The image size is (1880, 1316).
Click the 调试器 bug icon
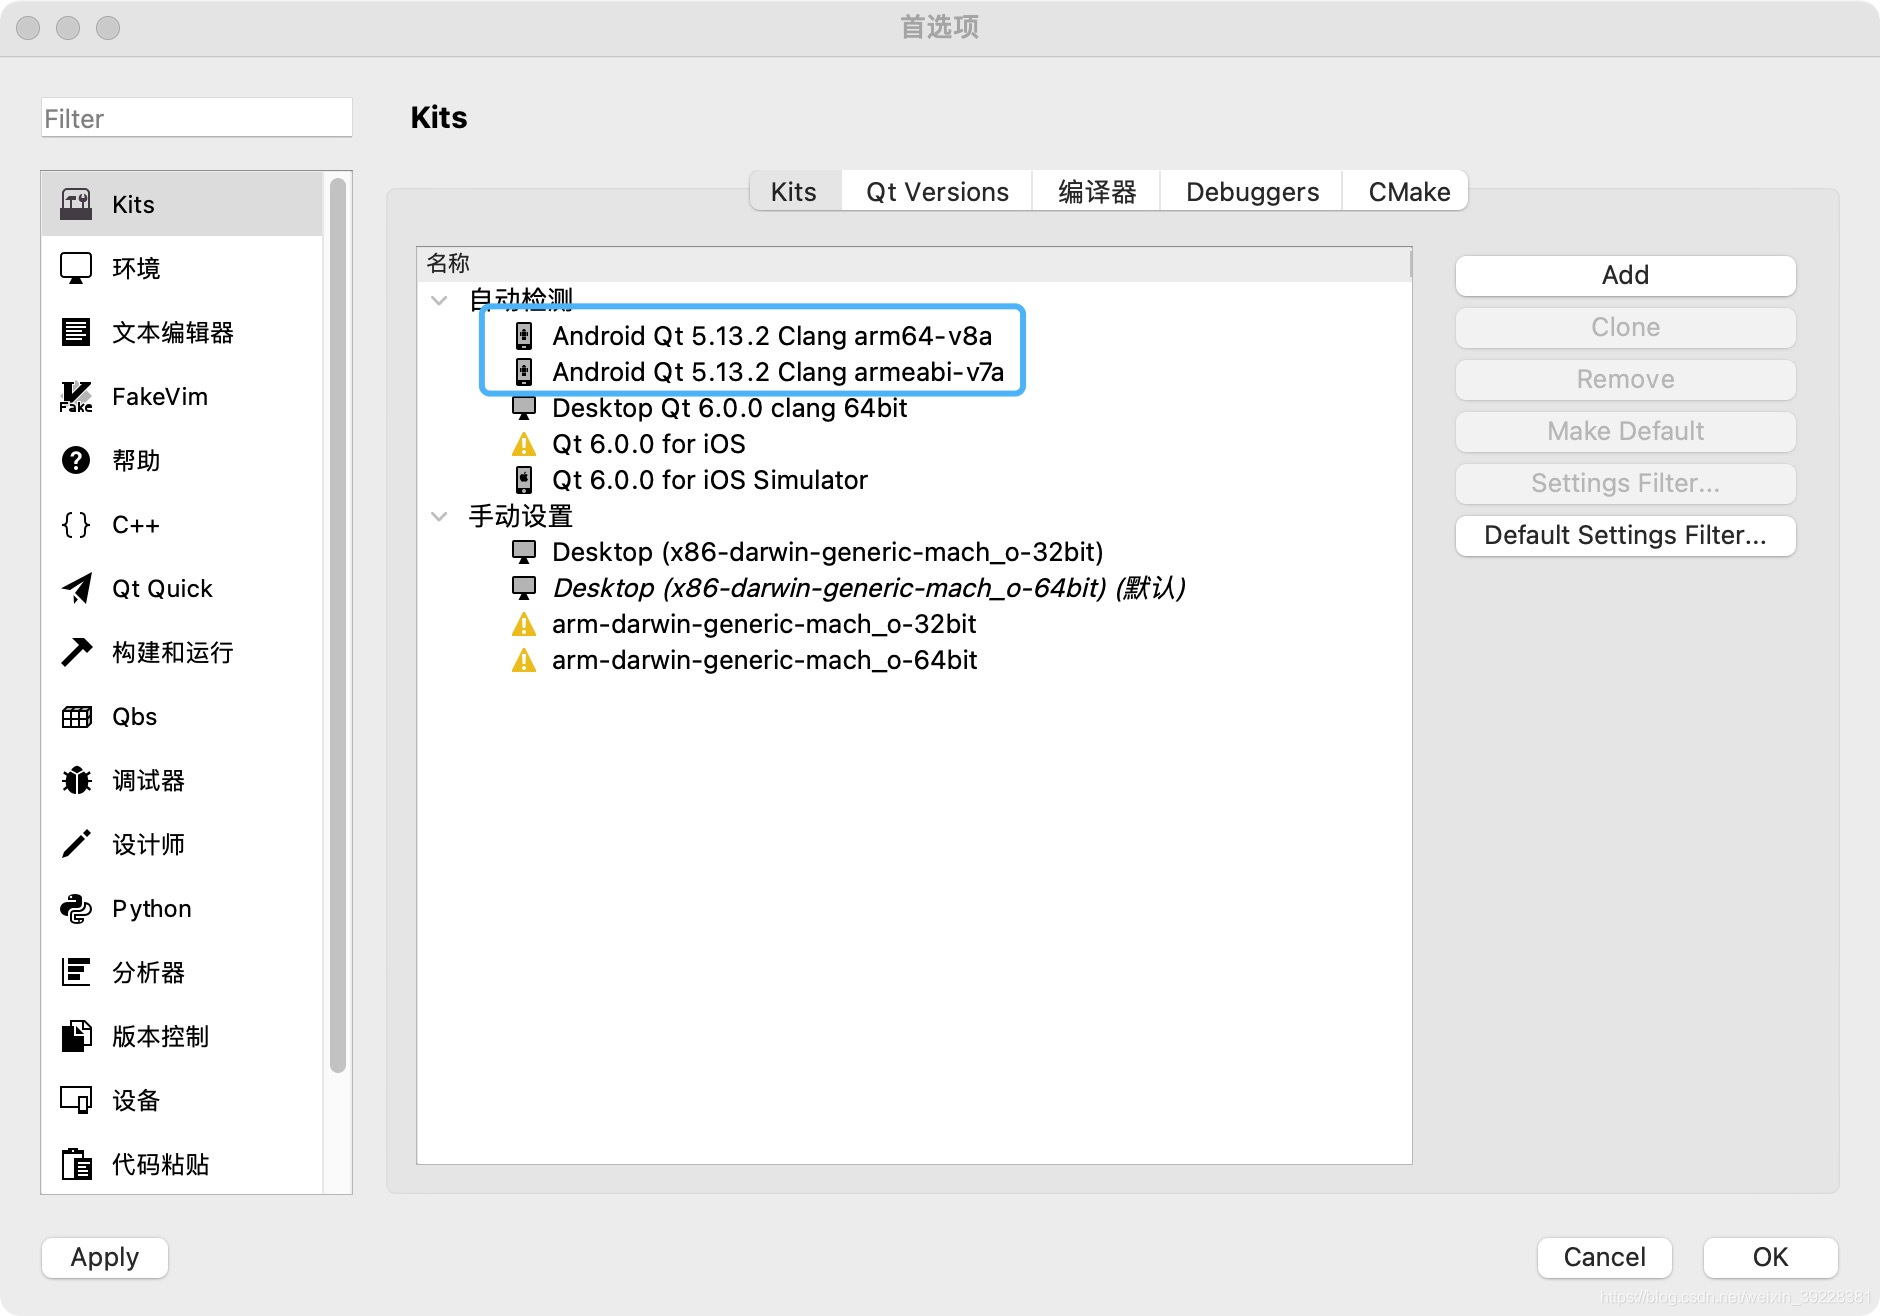click(76, 780)
